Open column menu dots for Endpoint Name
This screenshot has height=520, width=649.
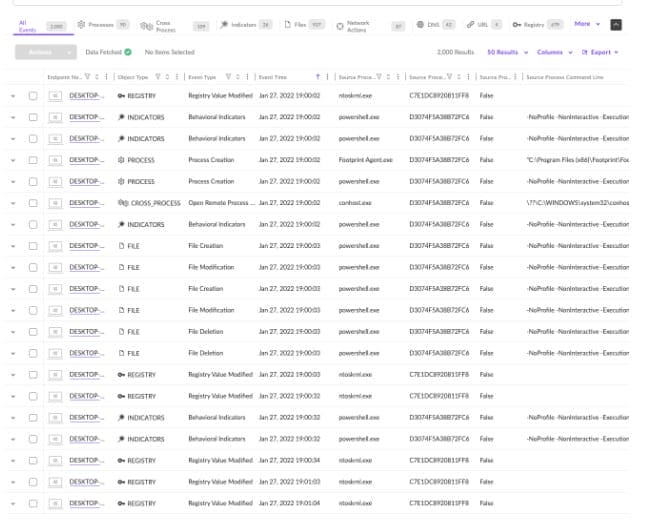[103, 76]
